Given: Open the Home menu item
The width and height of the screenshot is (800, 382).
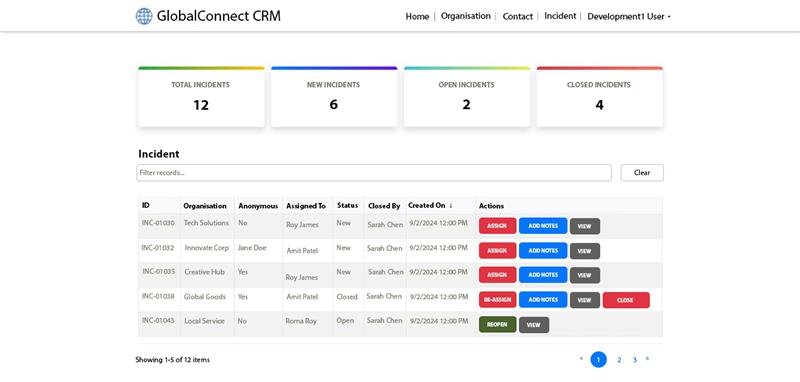Looking at the screenshot, I should point(417,16).
